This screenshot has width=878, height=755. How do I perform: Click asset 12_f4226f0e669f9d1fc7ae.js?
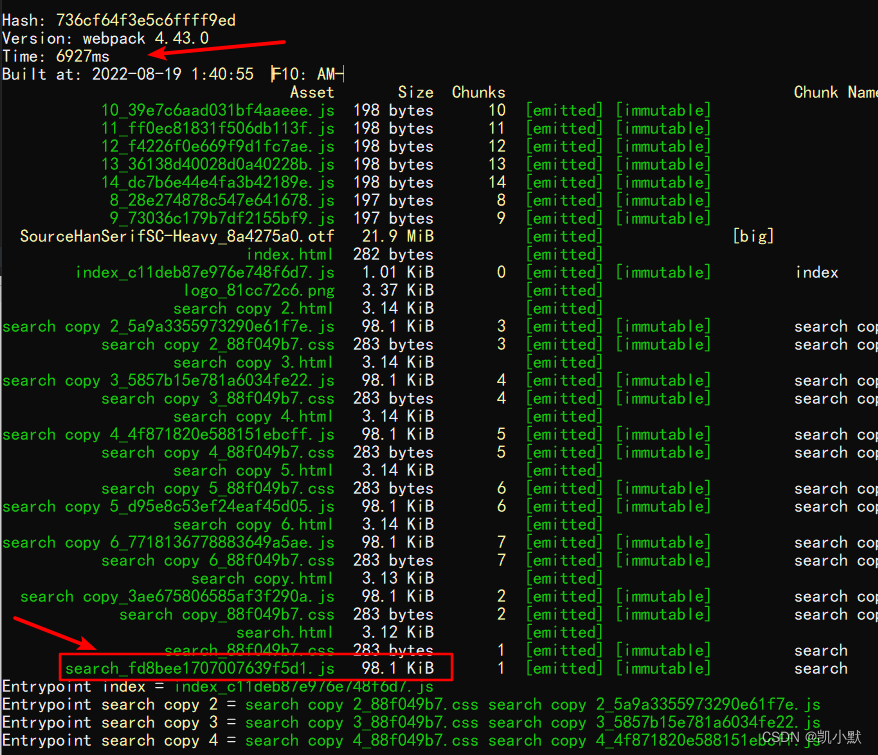(x=218, y=146)
